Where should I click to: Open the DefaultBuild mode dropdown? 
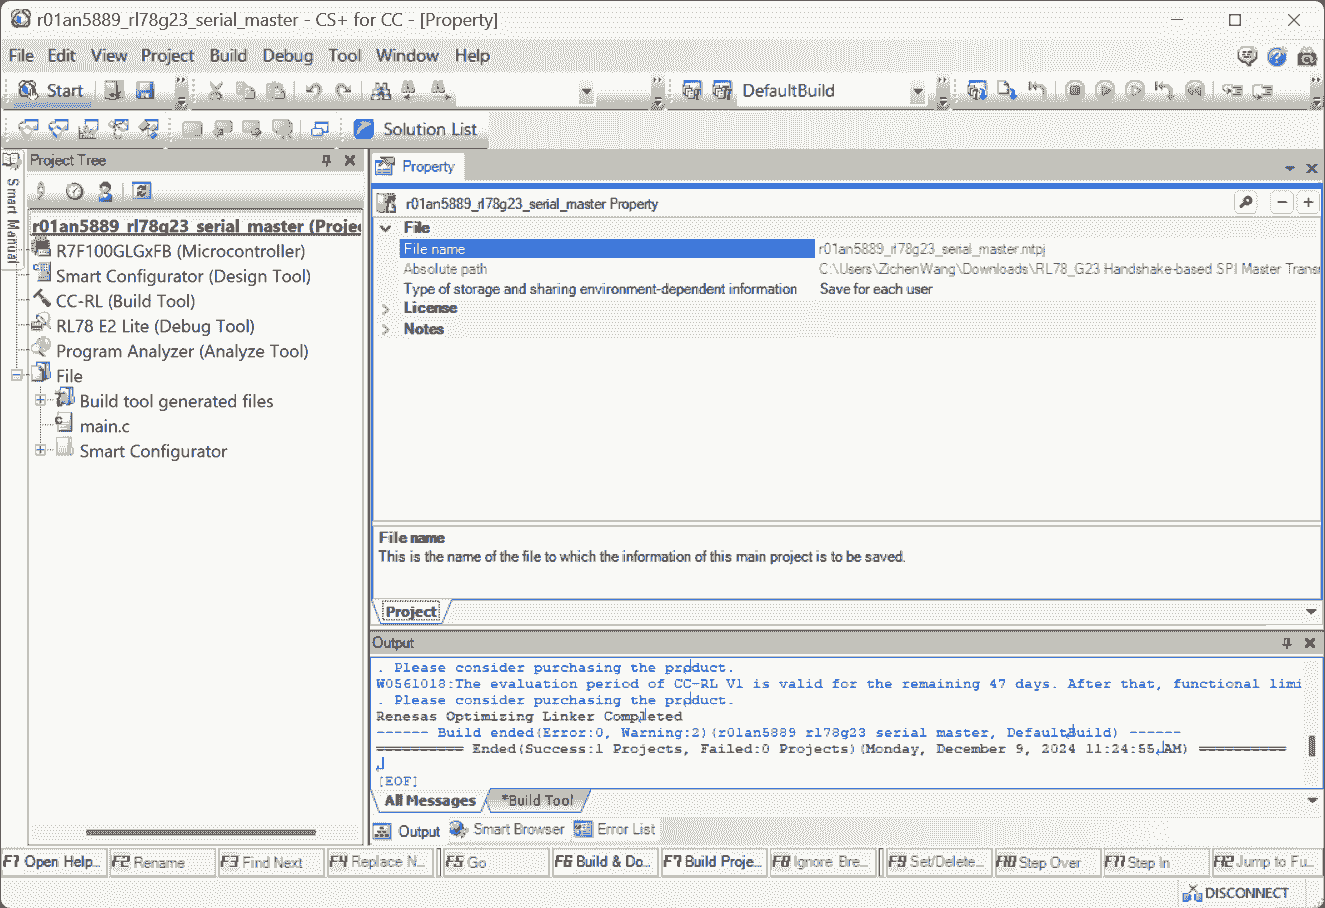point(917,92)
